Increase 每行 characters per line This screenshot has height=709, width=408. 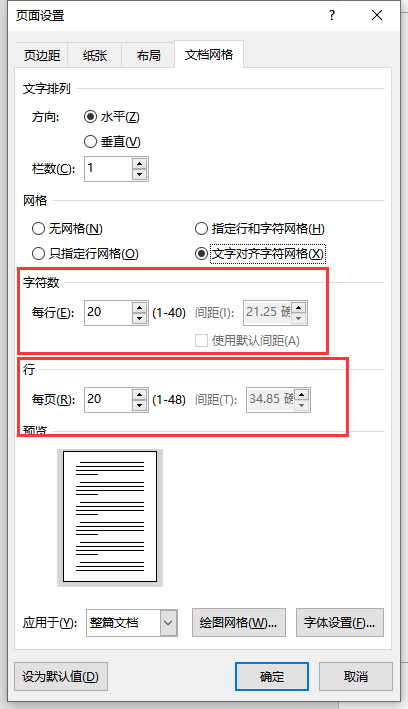coord(140,307)
